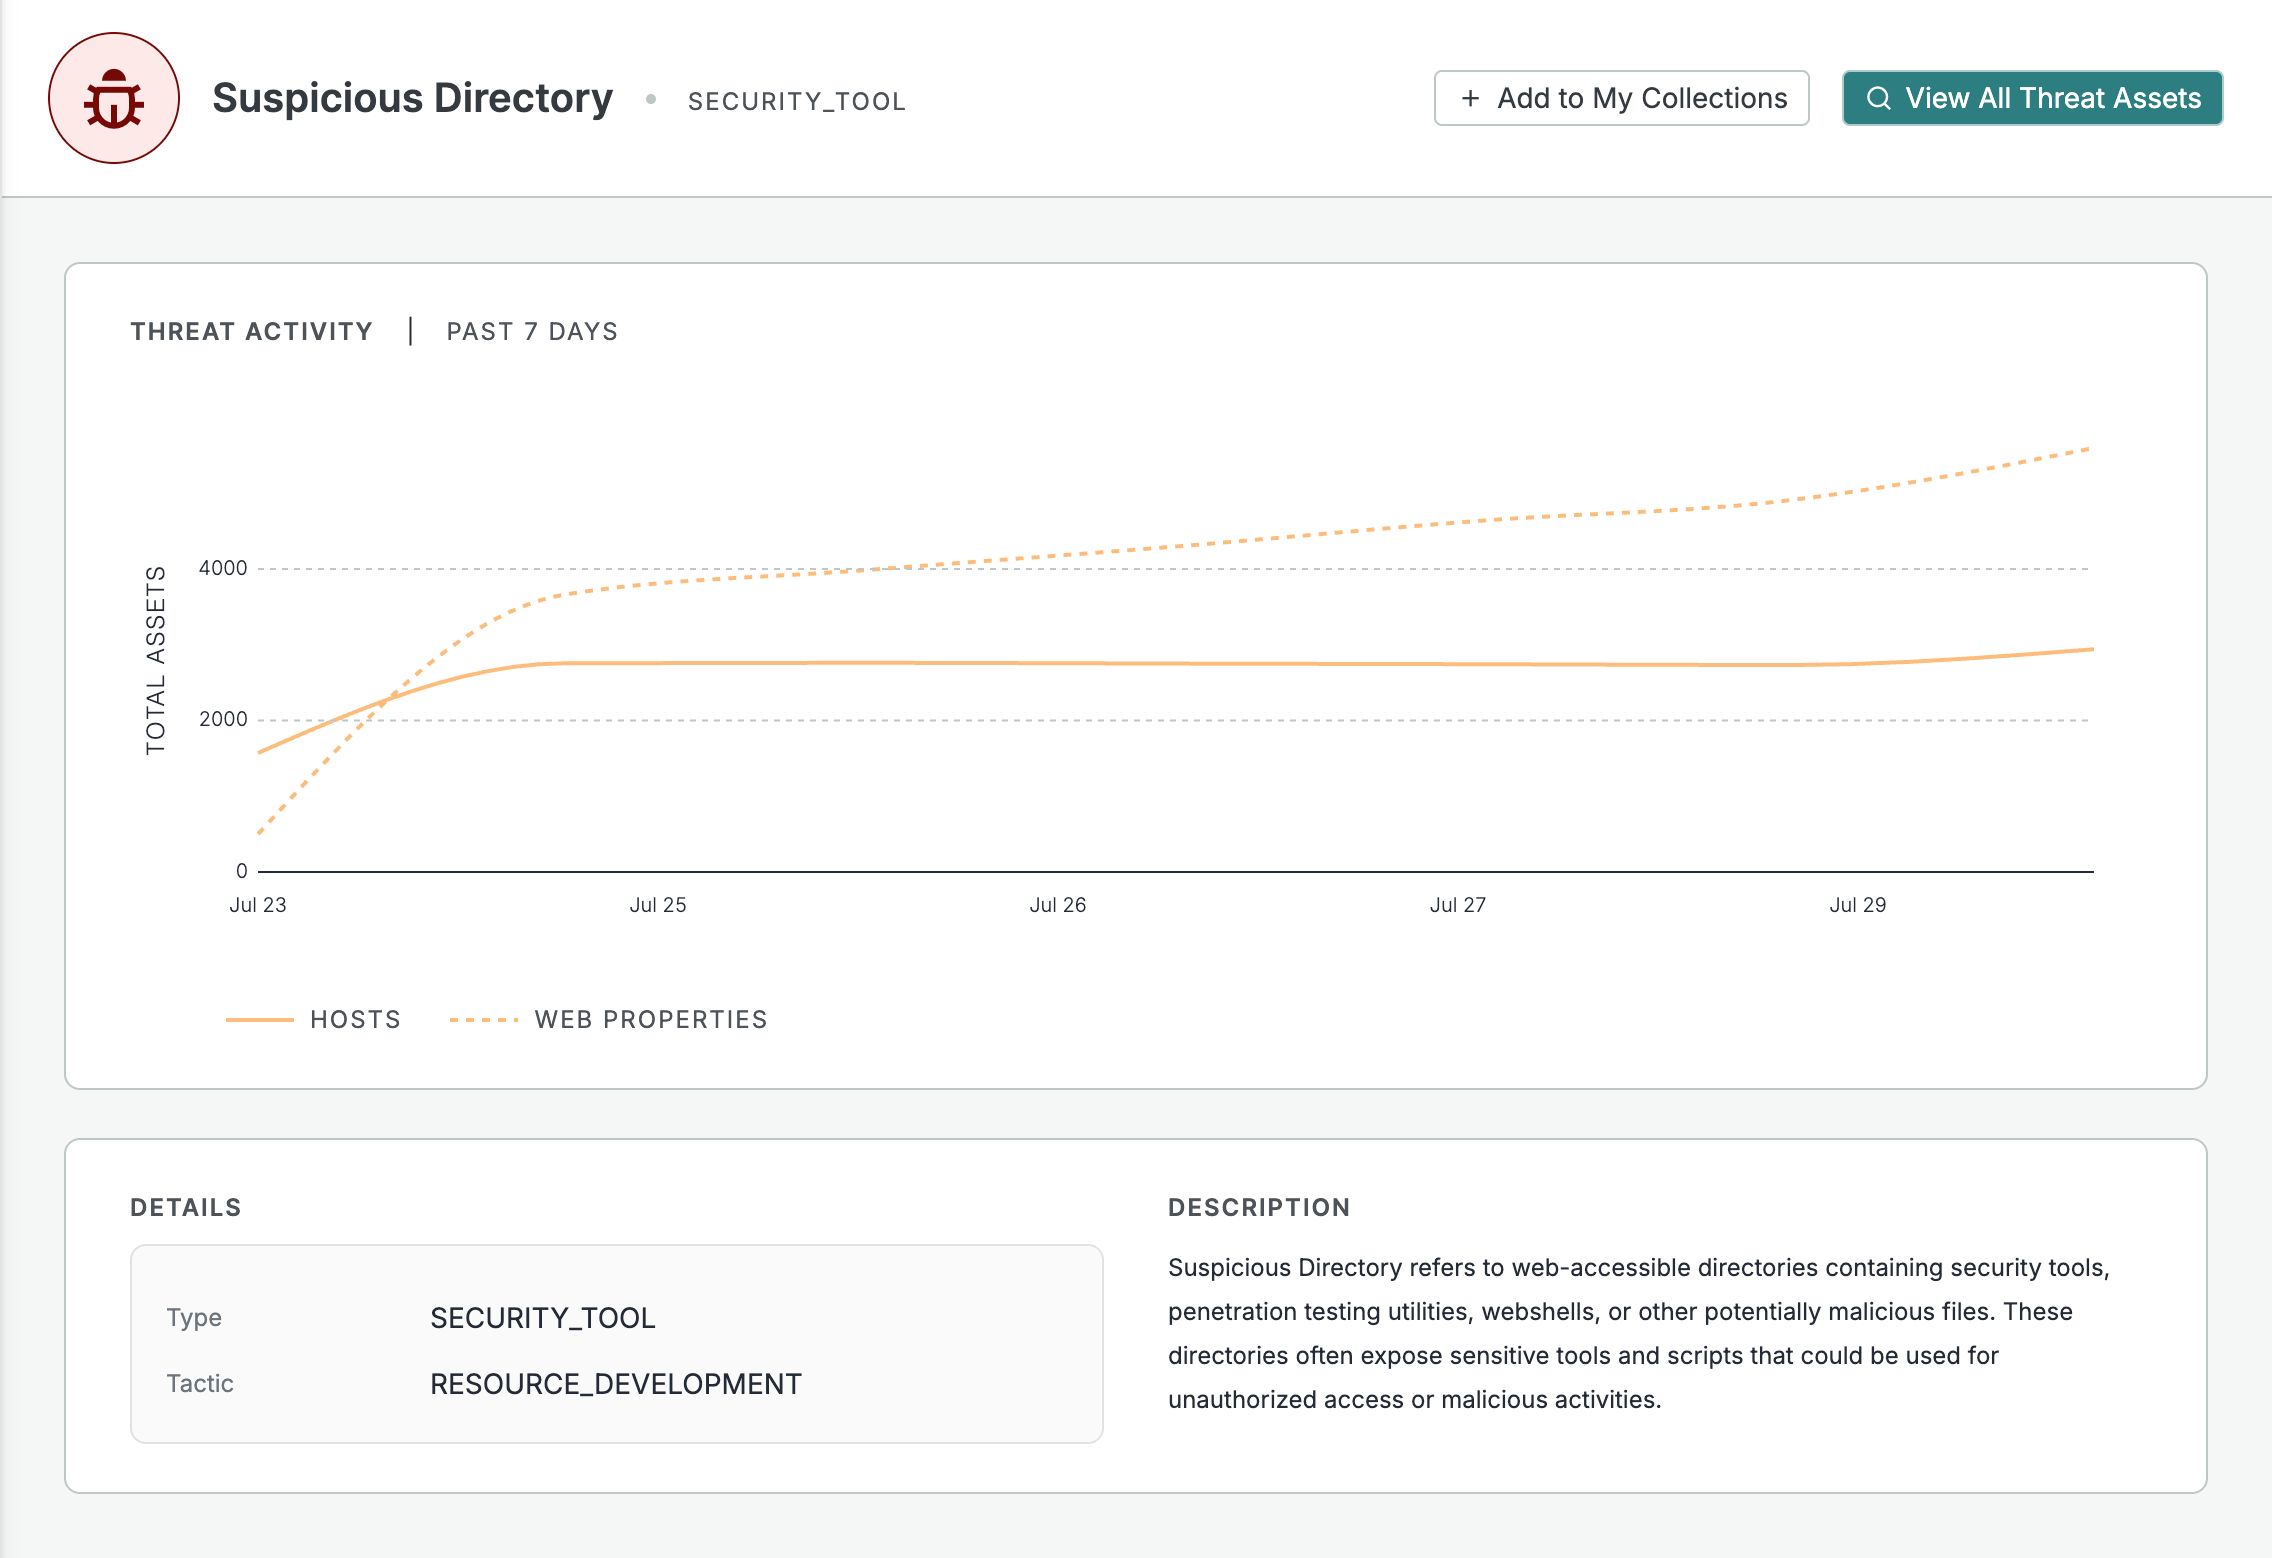This screenshot has width=2272, height=1558.
Task: Click the red bug threat icon
Action: pyautogui.click(x=114, y=99)
